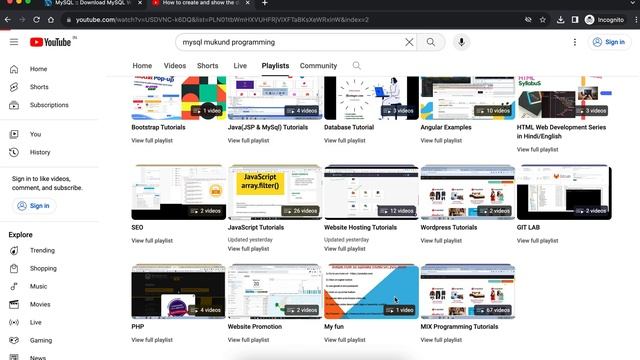Go forward using the browser forward arrow
This screenshot has width=640, height=360.
22,20
